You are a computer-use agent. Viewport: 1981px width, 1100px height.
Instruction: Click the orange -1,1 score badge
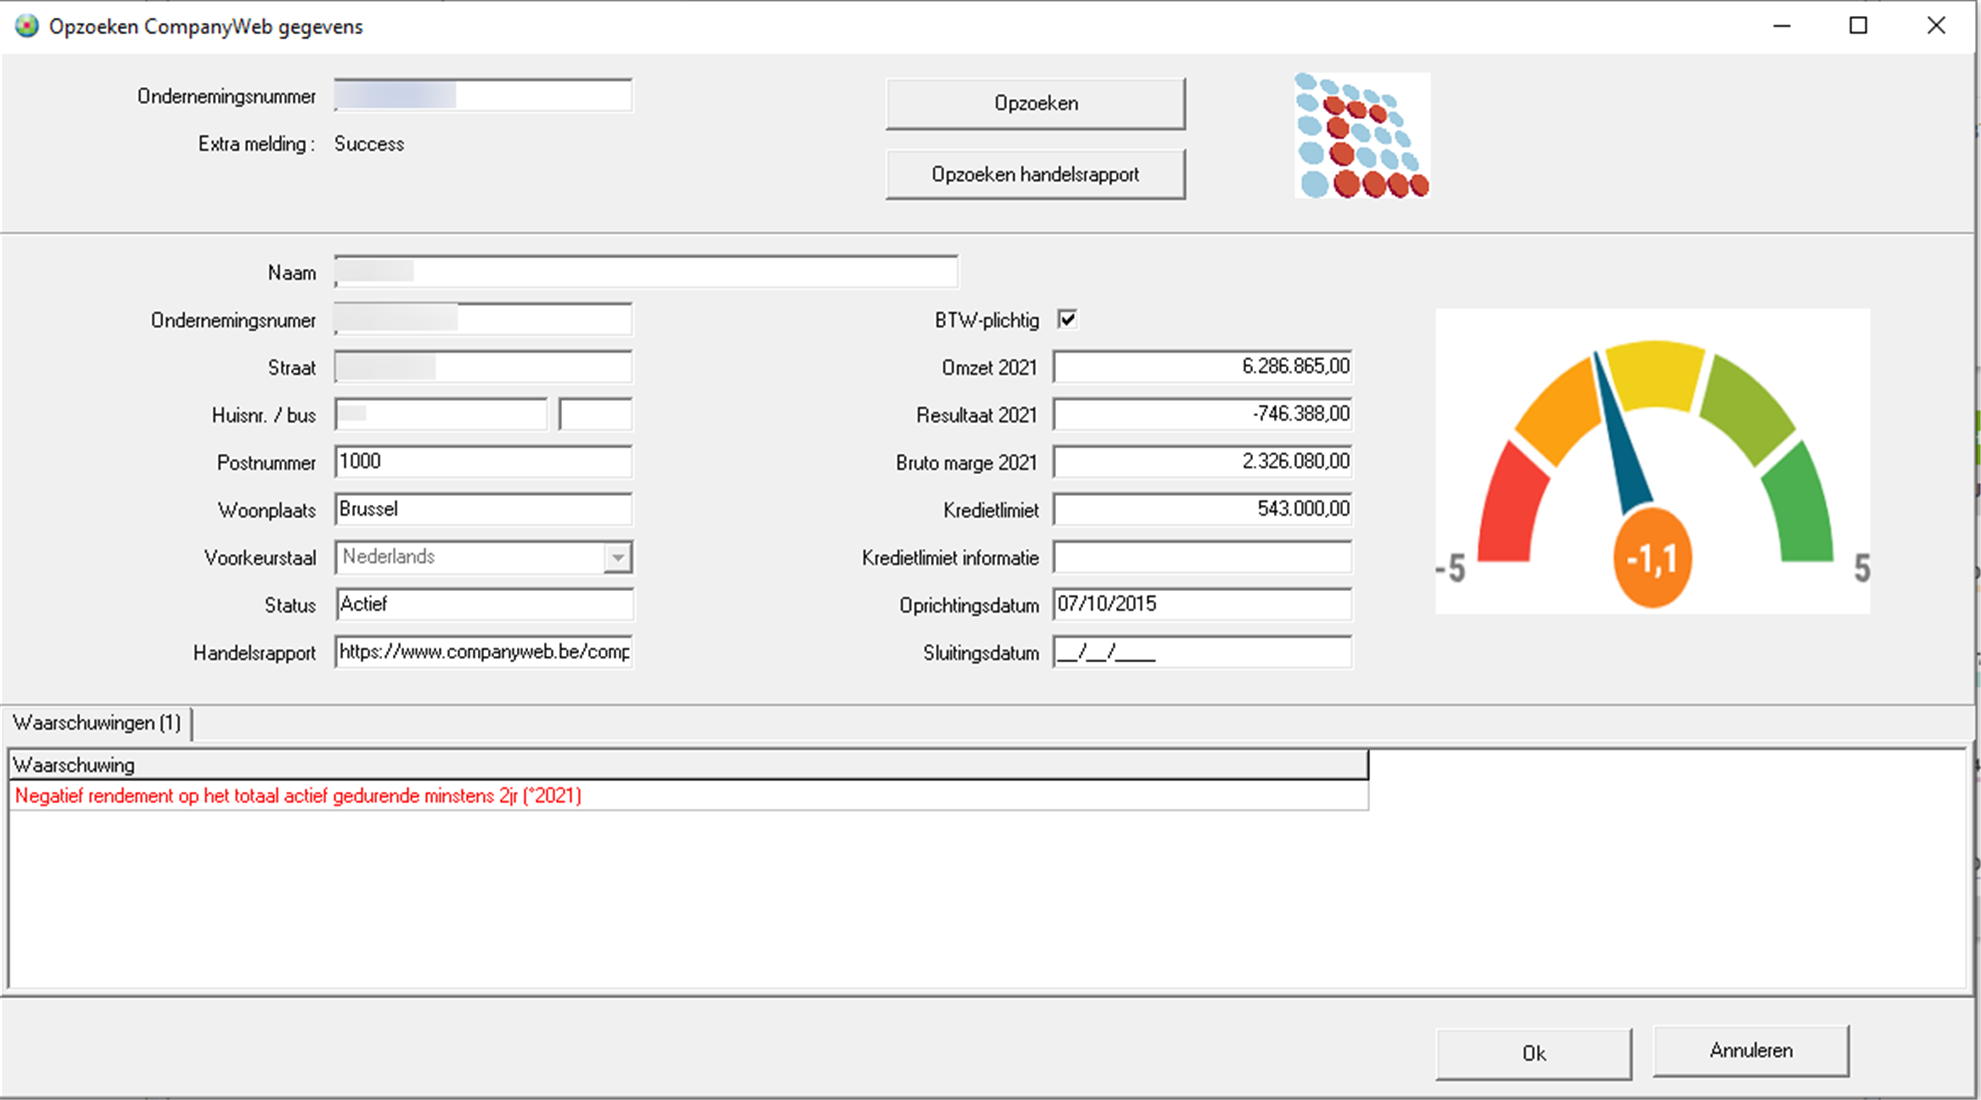tap(1651, 559)
